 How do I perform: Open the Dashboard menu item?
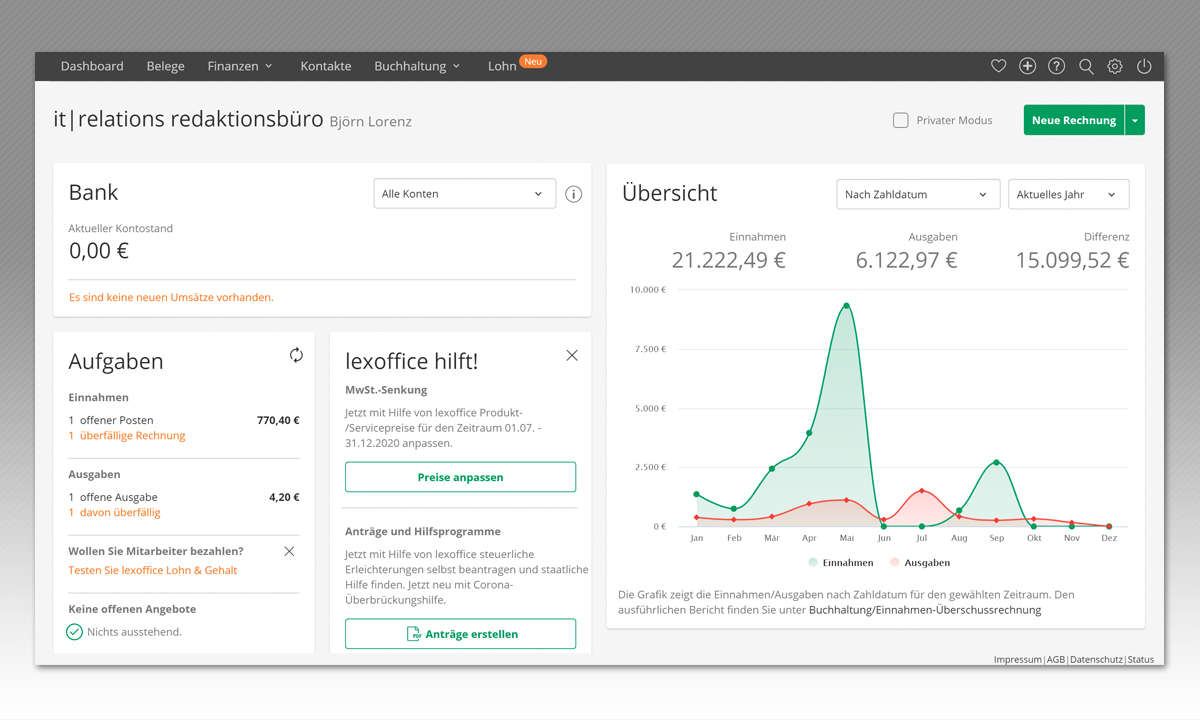tap(92, 66)
